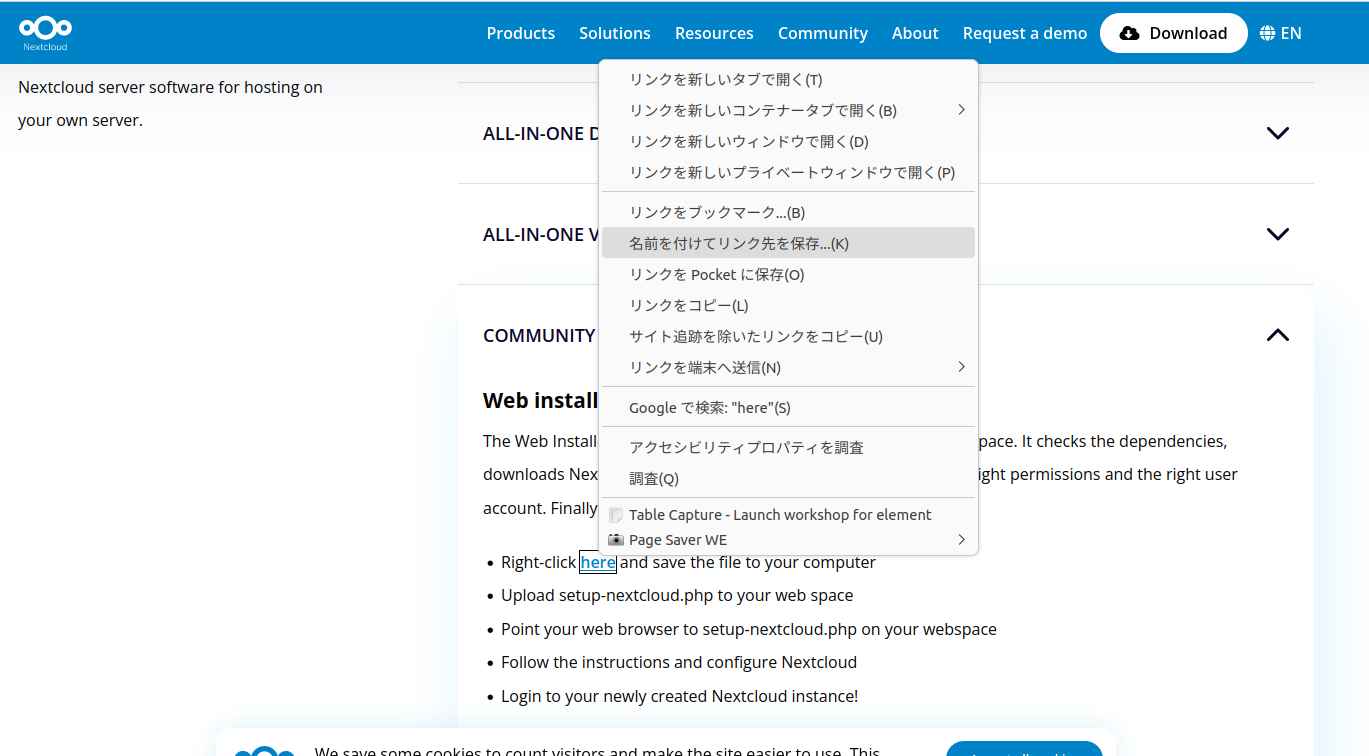
Task: Select リンクを Pocket に保存(O)
Action: tap(788, 275)
